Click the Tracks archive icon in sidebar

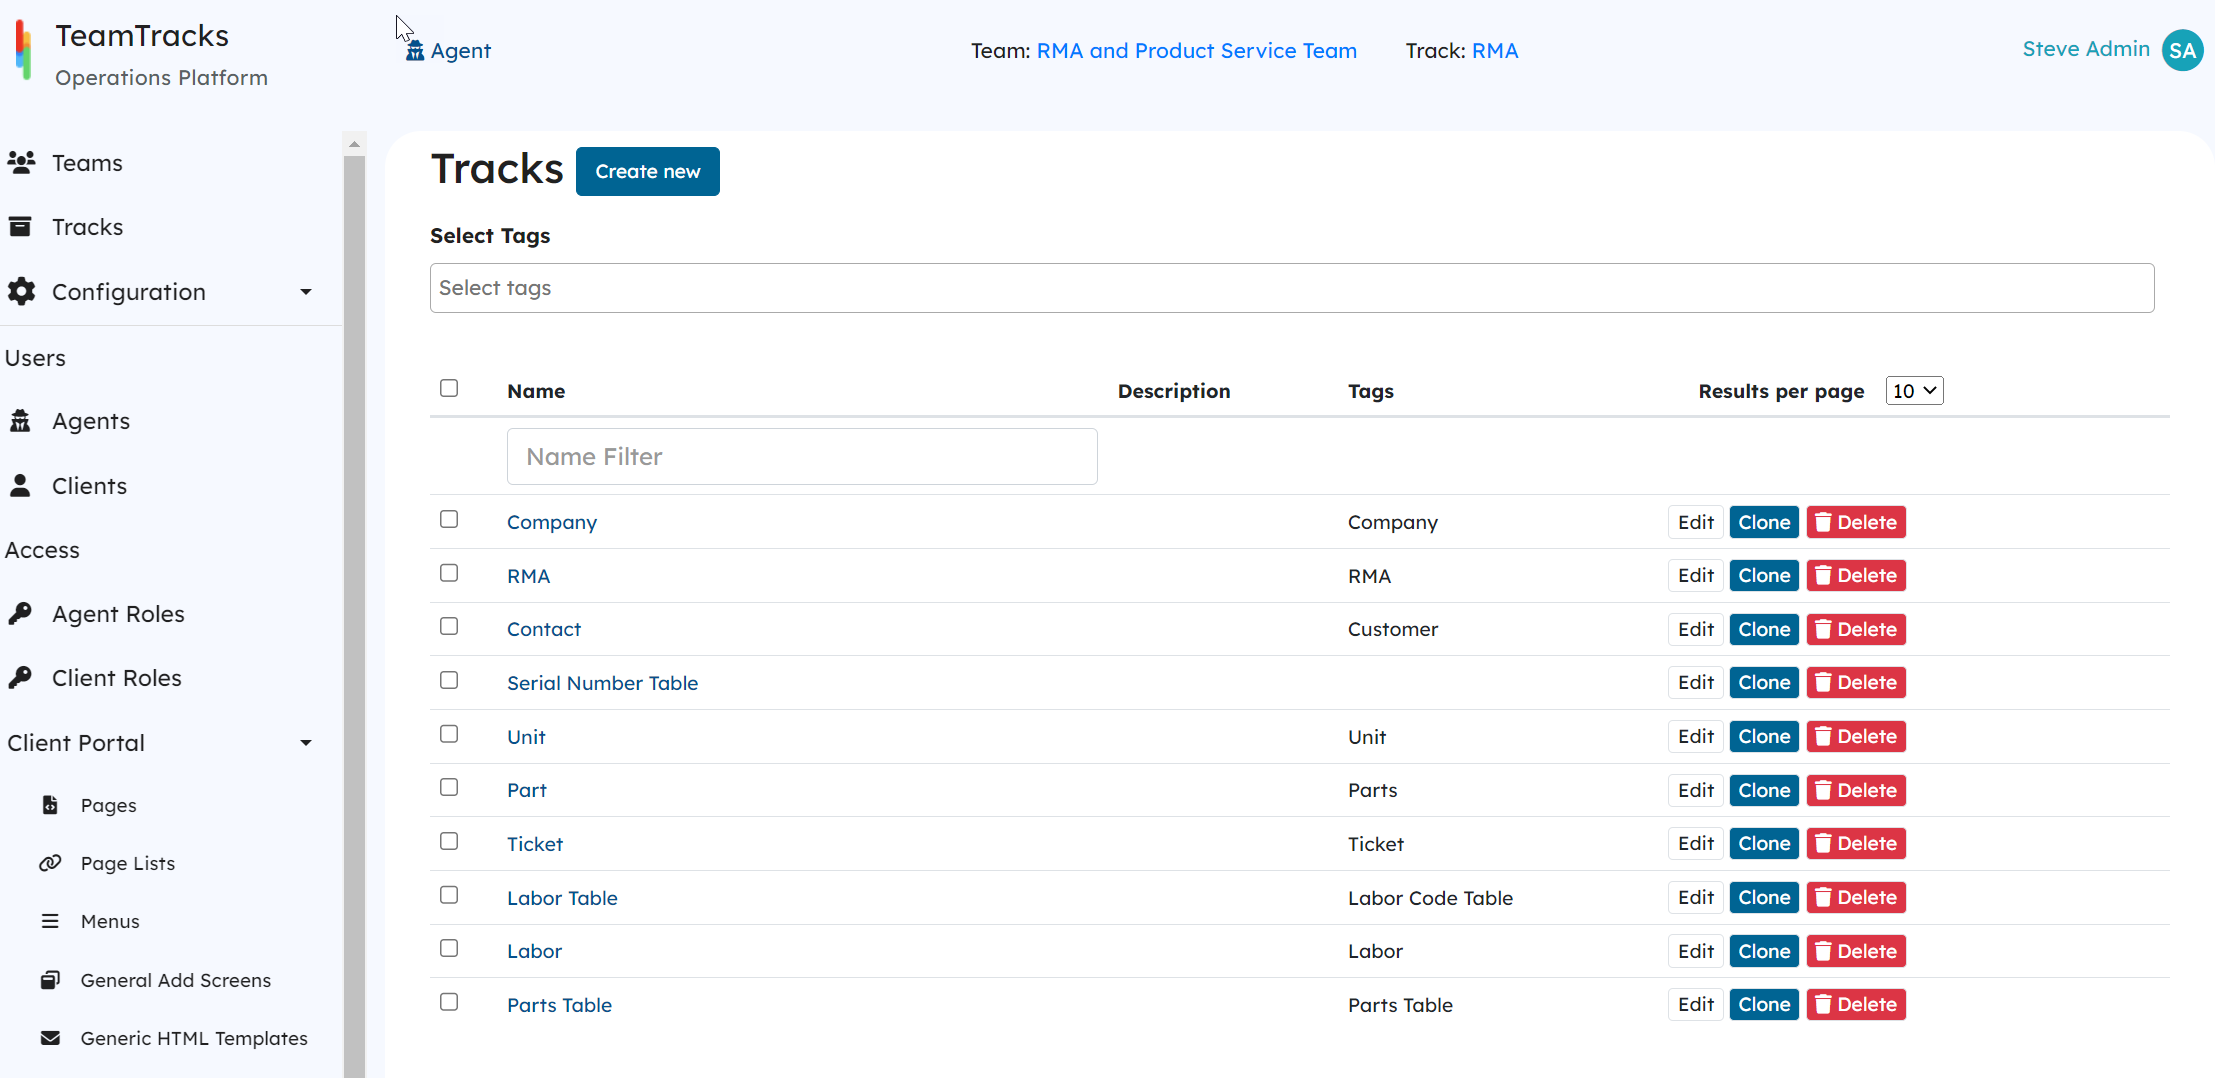(20, 227)
